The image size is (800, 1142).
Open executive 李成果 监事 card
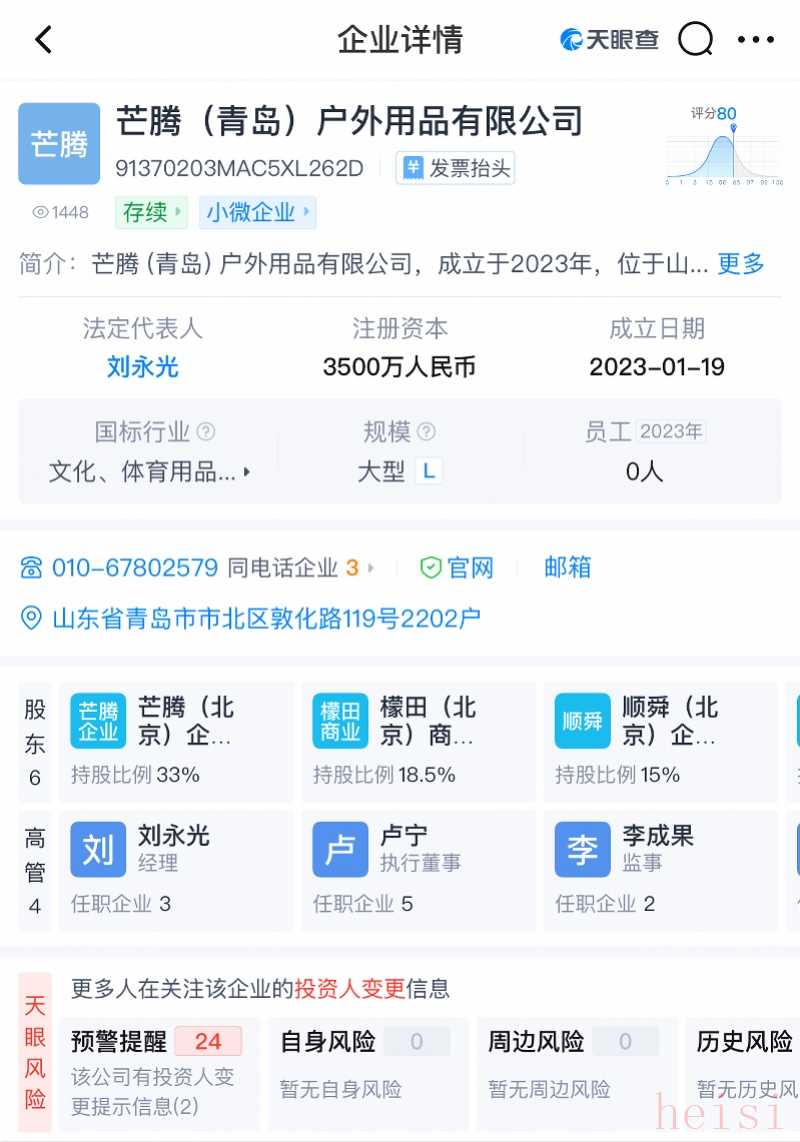(x=661, y=870)
